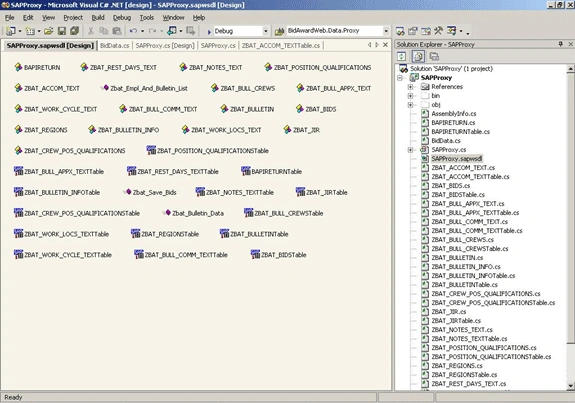The image size is (575, 403).
Task: Select ZBAT_REGIONS.cs in Solution Explorer
Action: 457,366
